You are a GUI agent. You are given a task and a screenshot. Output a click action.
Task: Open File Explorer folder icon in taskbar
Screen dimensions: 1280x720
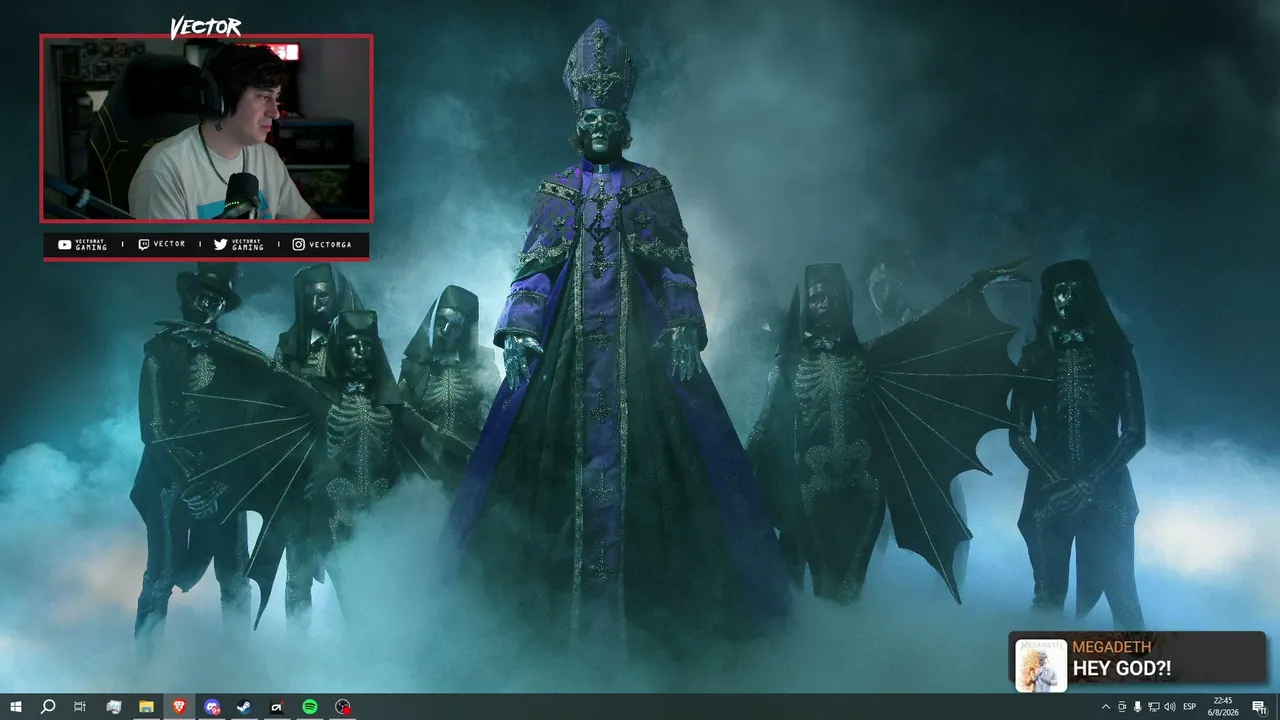[x=146, y=707]
